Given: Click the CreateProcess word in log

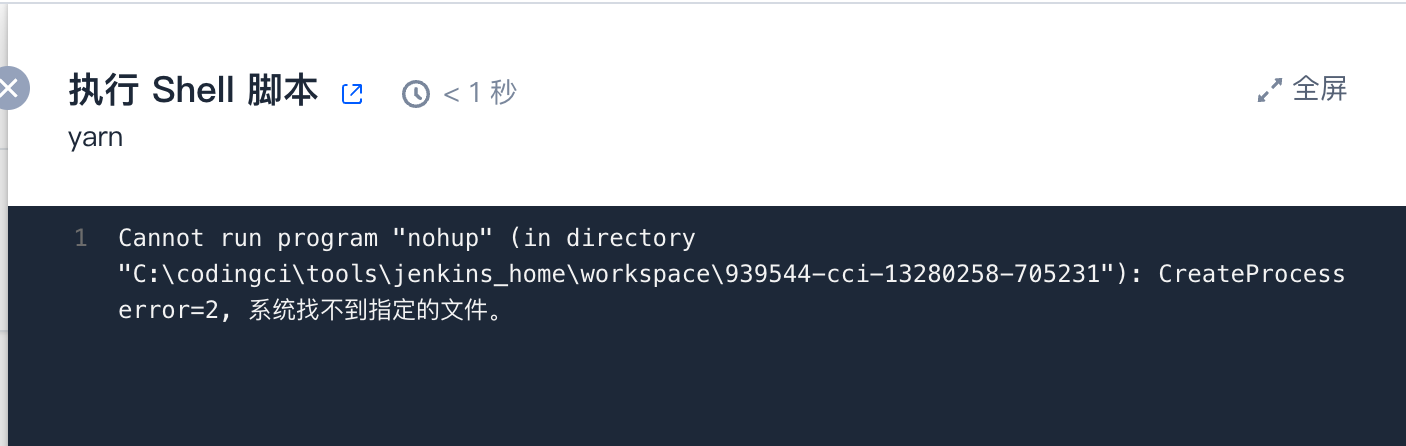Looking at the screenshot, I should click(x=1252, y=274).
